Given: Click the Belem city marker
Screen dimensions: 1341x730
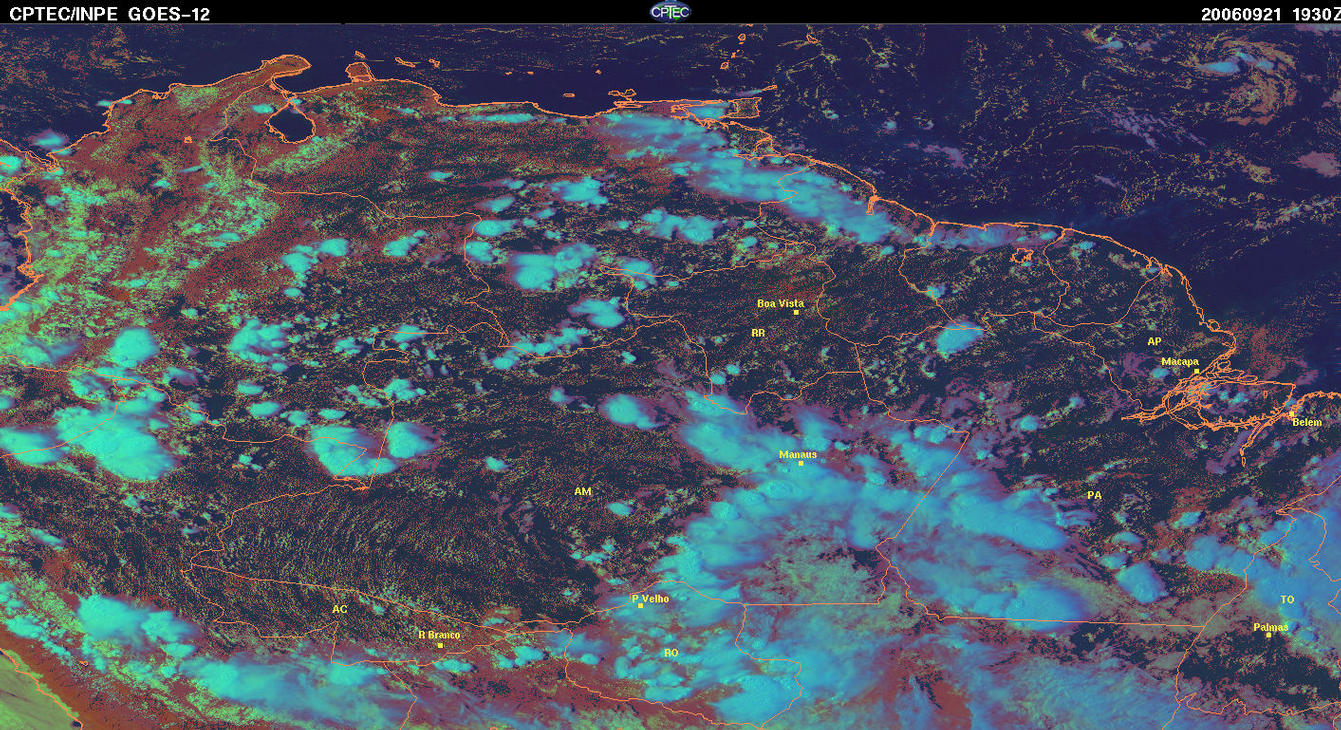Looking at the screenshot, I should [1292, 414].
